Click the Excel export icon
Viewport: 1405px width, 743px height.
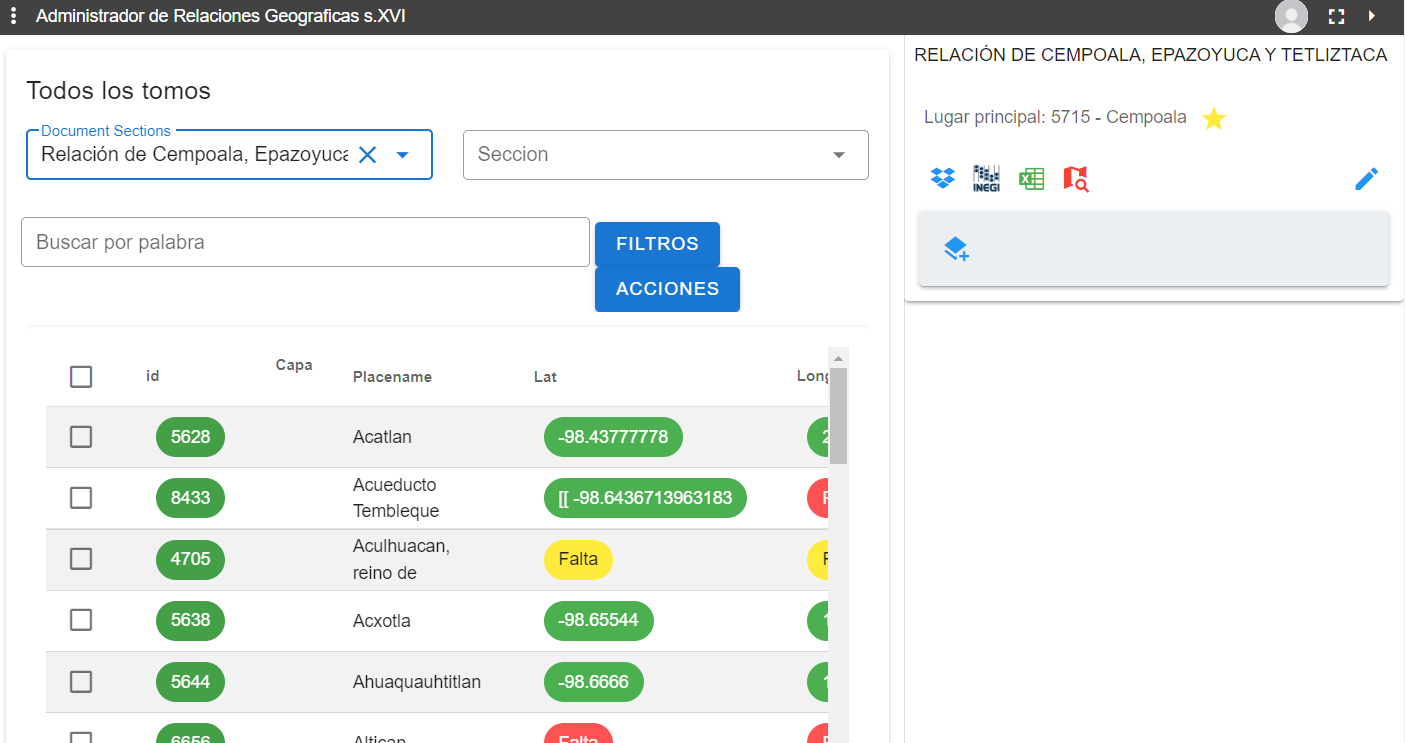[x=1031, y=179]
